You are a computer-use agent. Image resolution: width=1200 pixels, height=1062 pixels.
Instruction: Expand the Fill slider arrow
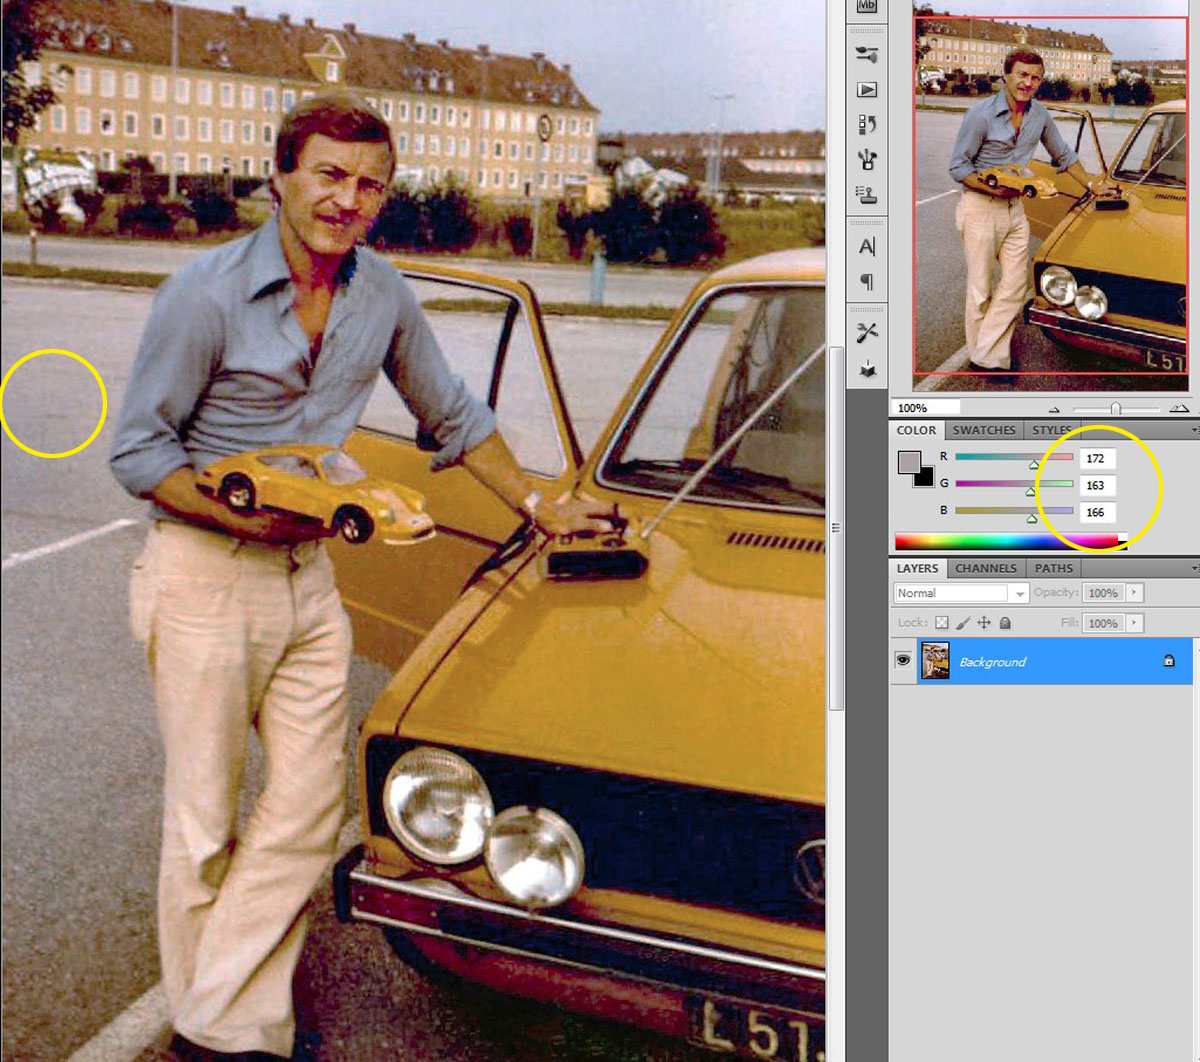[x=1133, y=623]
